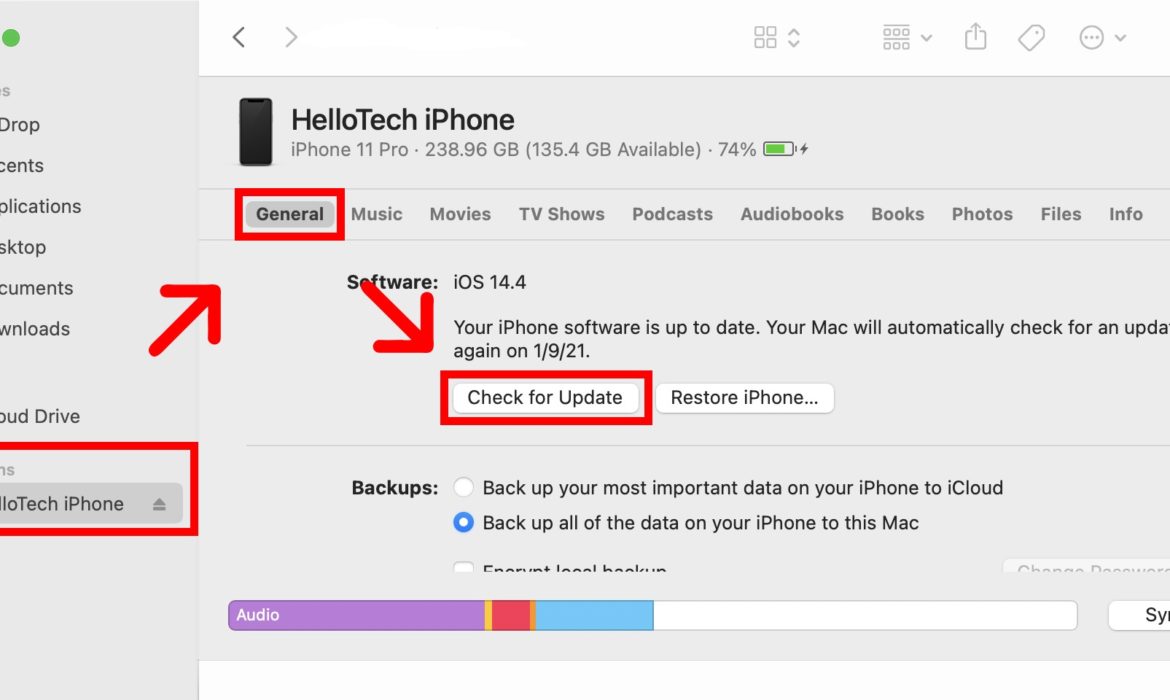Select back up to iCloud option

pos(463,488)
